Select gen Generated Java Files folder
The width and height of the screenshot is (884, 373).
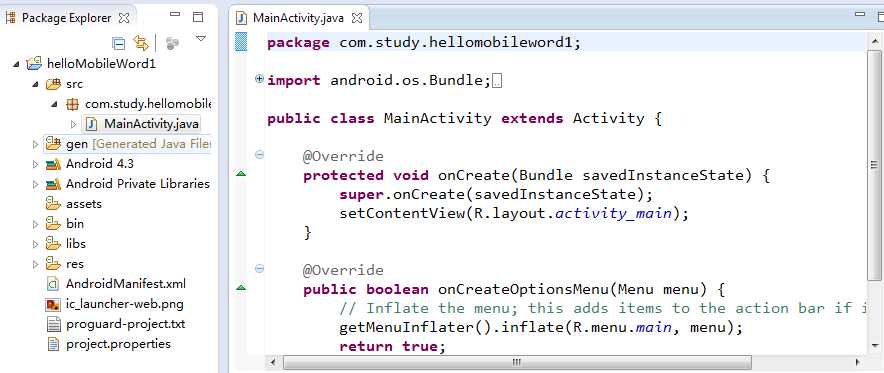(x=138, y=144)
